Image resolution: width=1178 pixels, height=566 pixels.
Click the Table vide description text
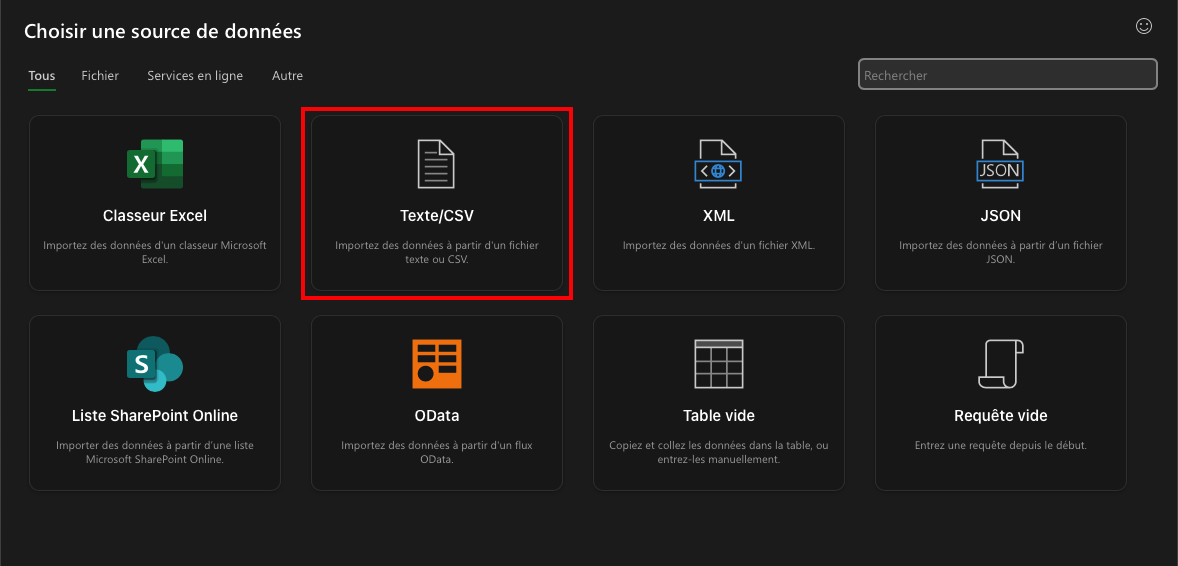[x=718, y=452]
